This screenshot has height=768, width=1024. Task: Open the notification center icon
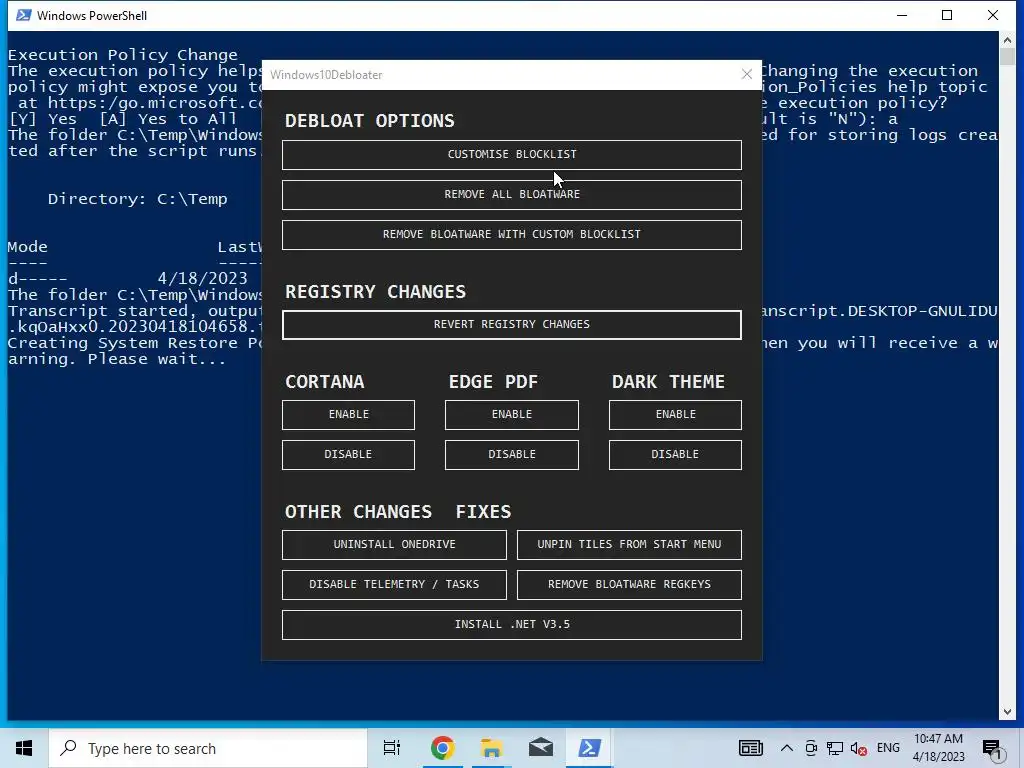pyautogui.click(x=992, y=748)
